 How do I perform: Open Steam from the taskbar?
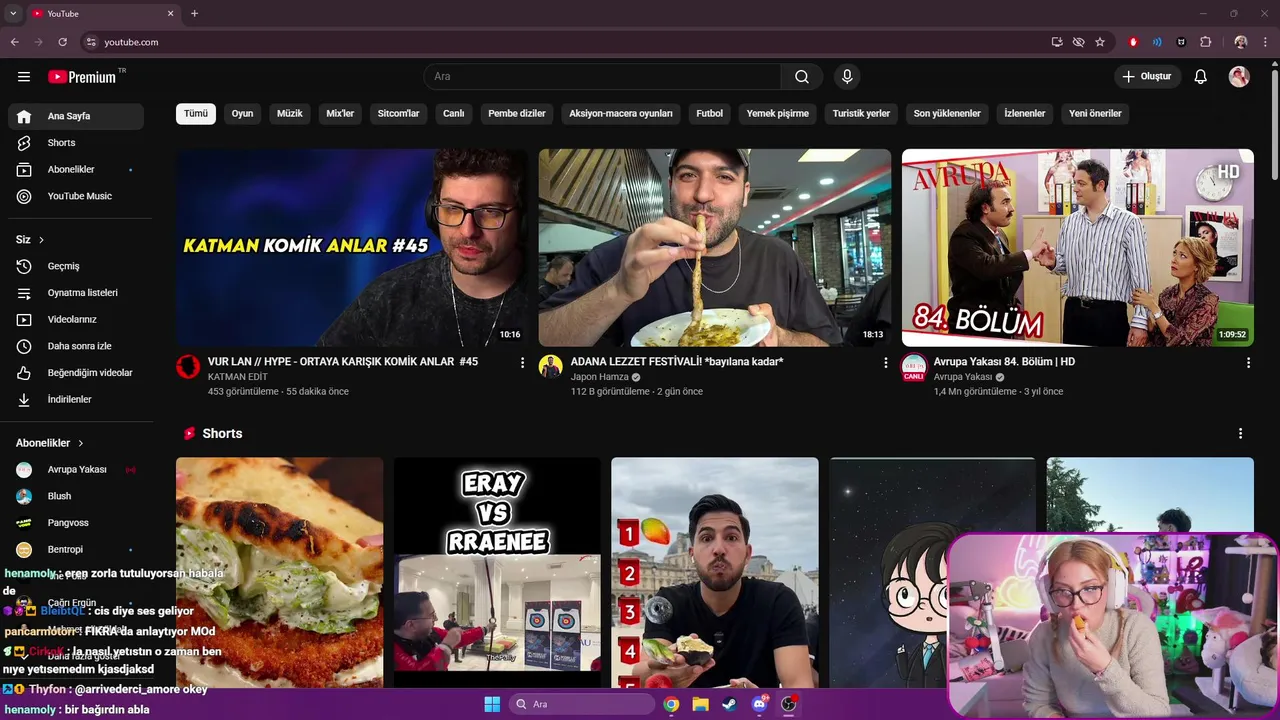729,704
